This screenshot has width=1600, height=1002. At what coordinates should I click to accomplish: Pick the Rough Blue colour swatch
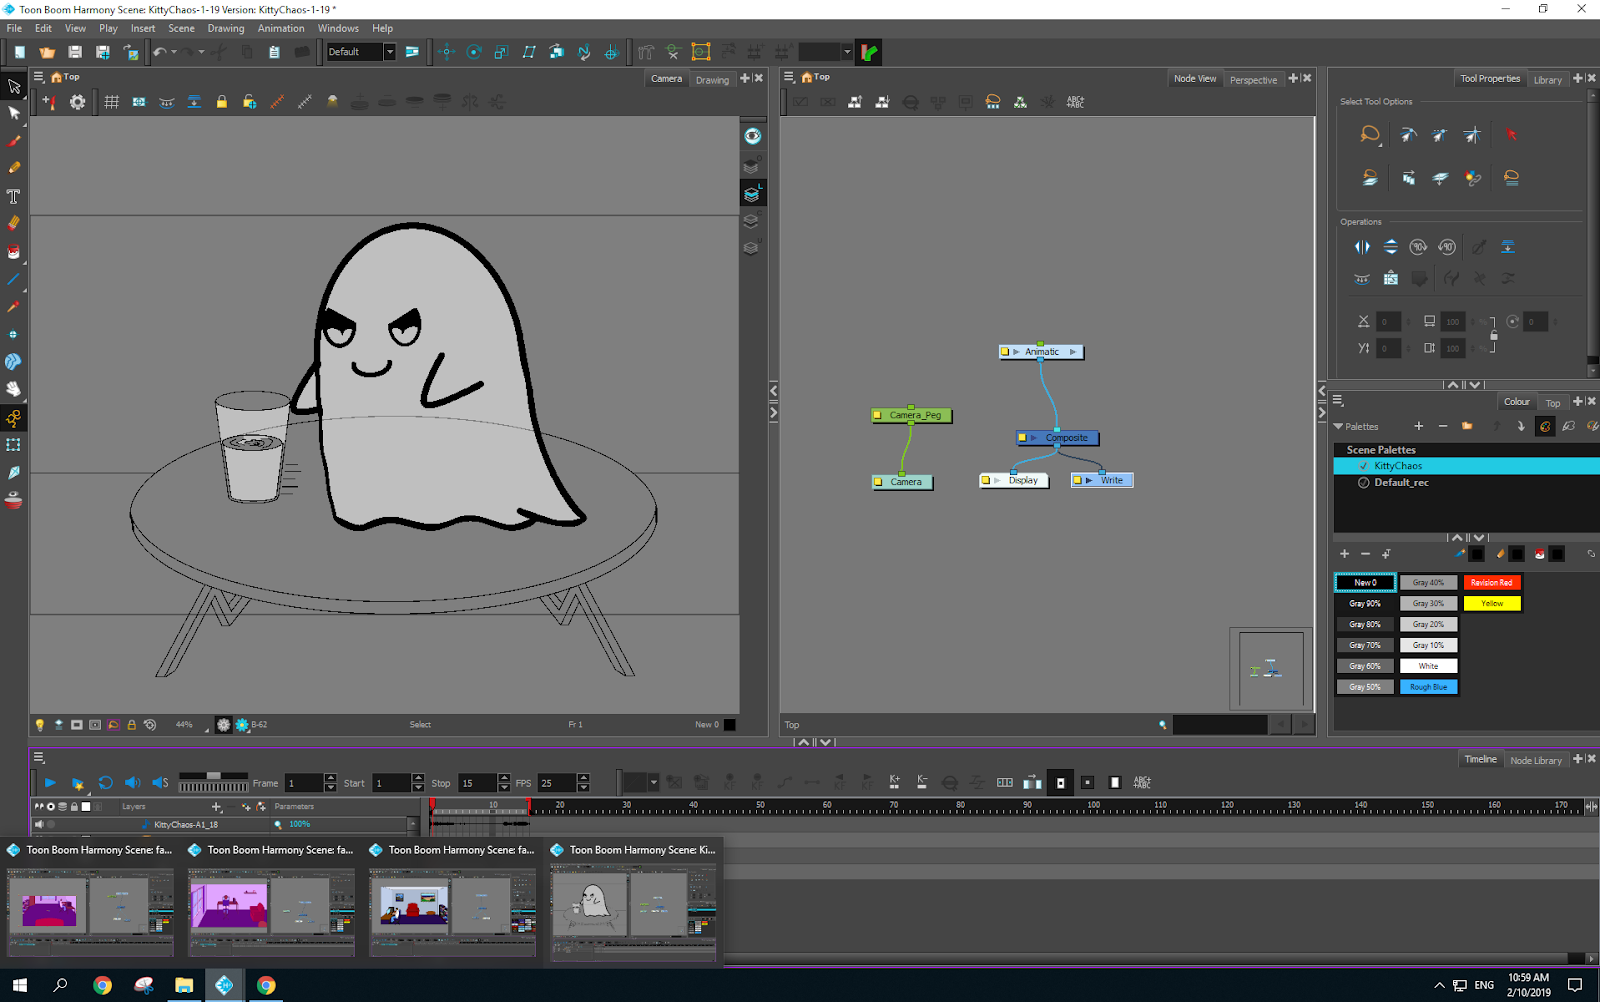[1428, 687]
